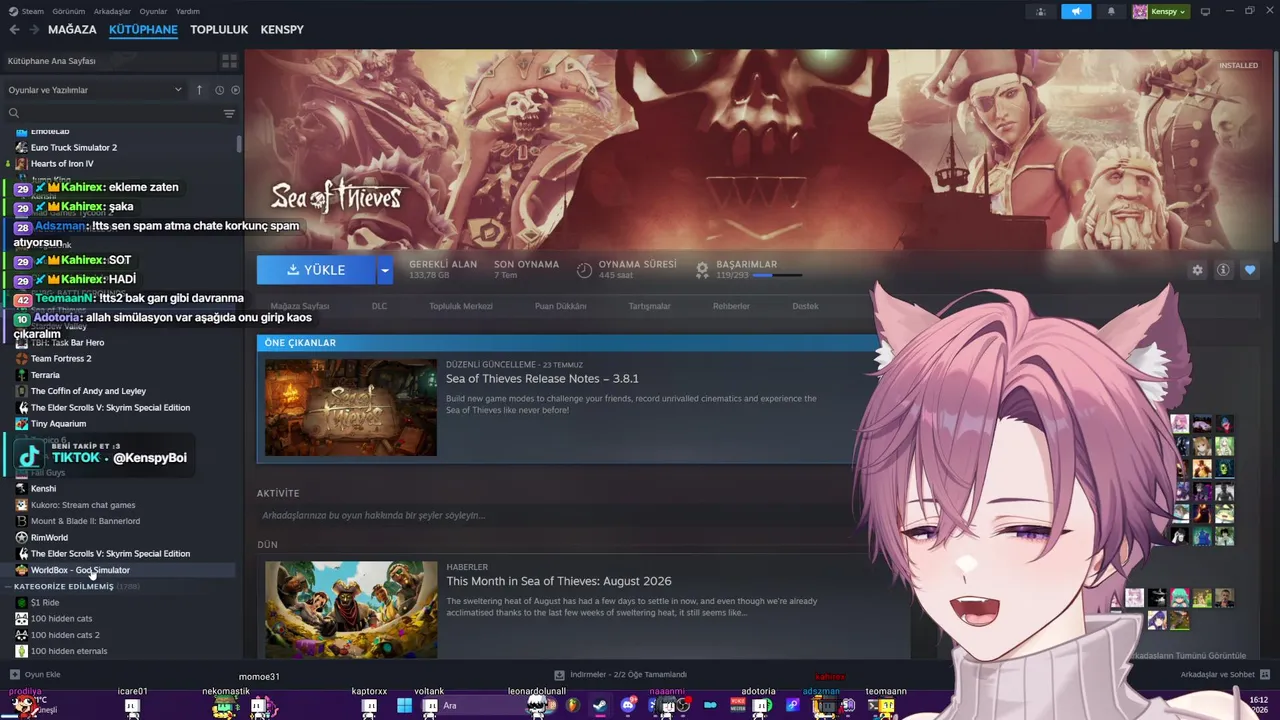Image resolution: width=1280 pixels, height=720 pixels.
Task: Select Team Fortress 2 in library
Action: [61, 359]
